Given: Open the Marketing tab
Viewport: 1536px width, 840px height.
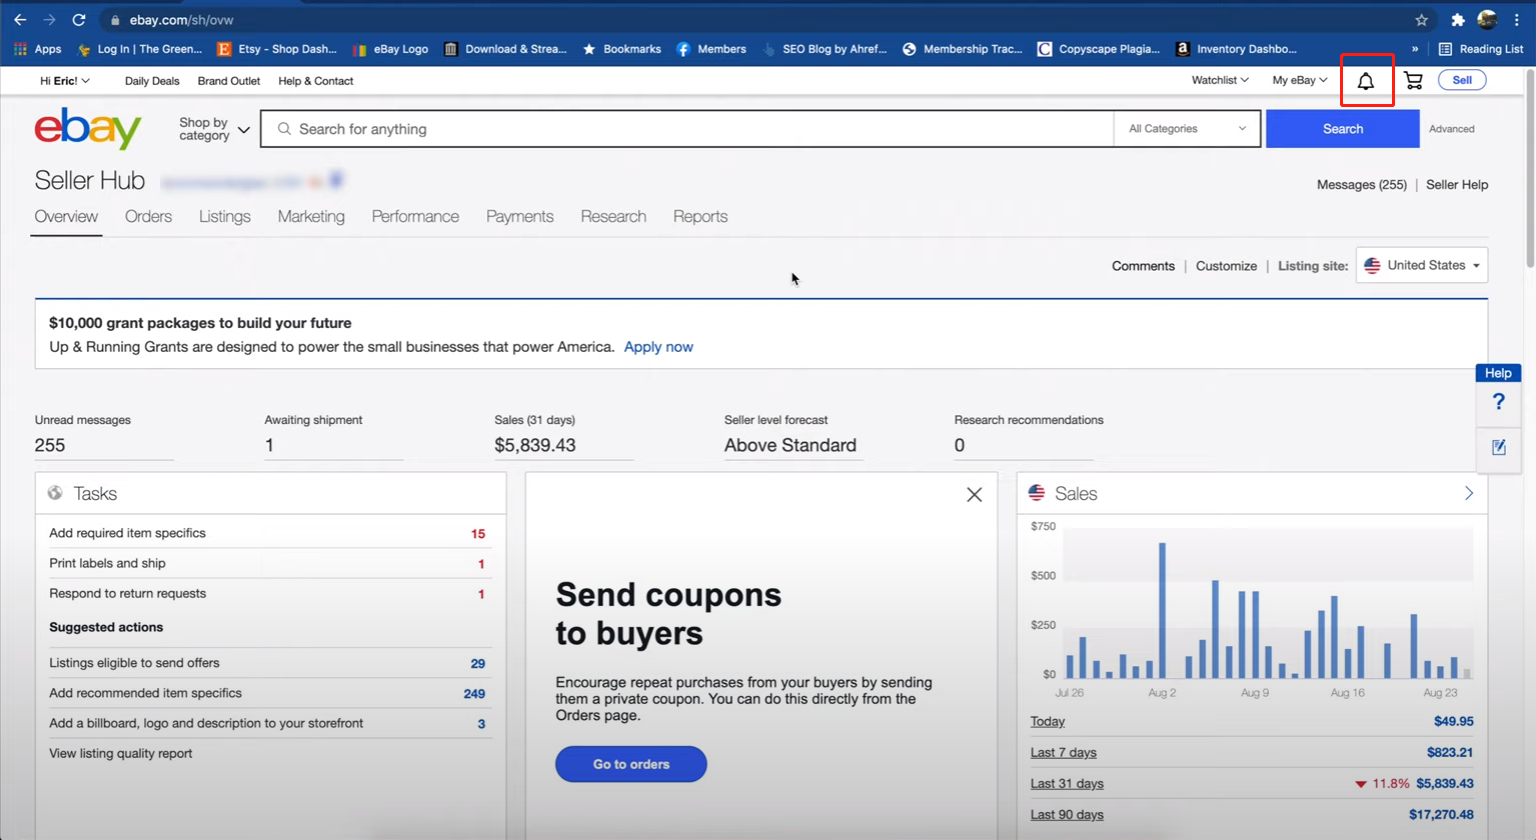Looking at the screenshot, I should click(311, 216).
